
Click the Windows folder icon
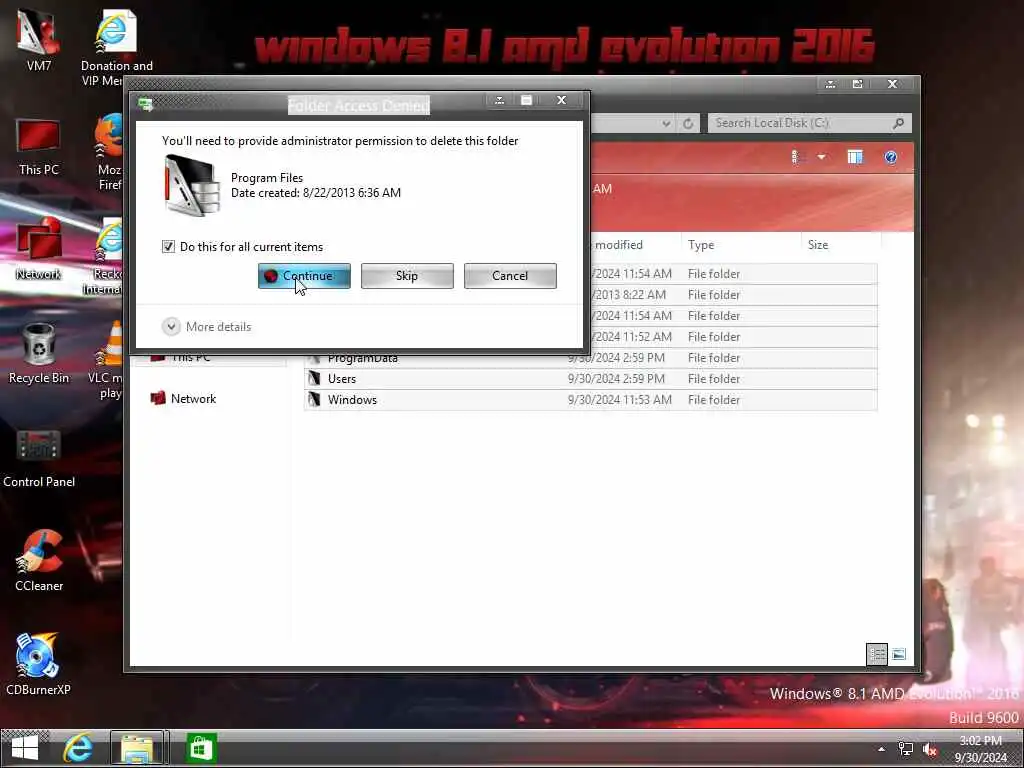315,399
